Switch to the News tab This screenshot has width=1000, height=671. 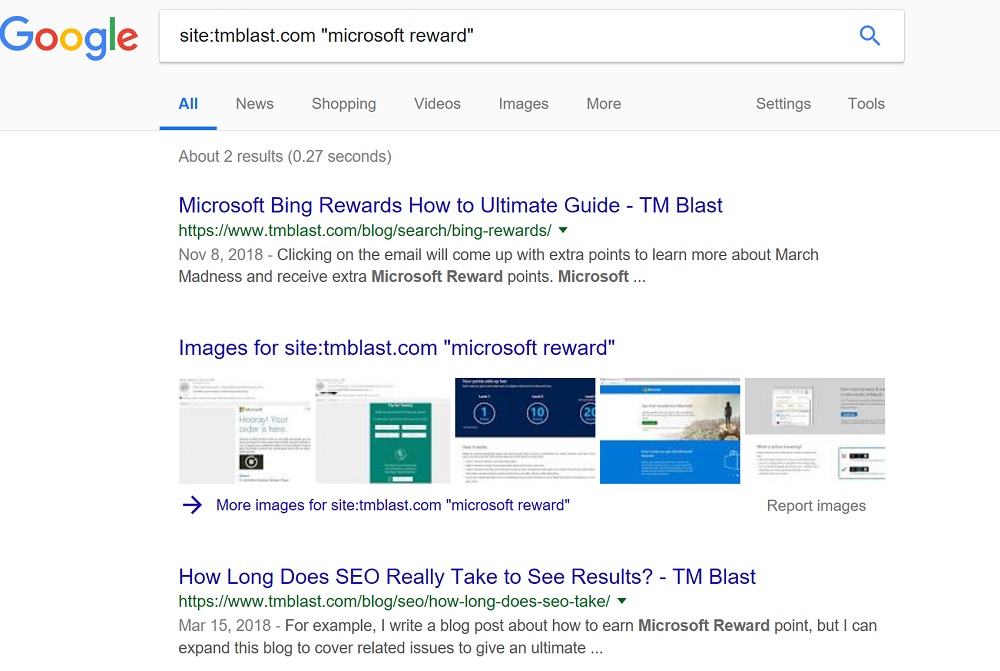pos(254,104)
